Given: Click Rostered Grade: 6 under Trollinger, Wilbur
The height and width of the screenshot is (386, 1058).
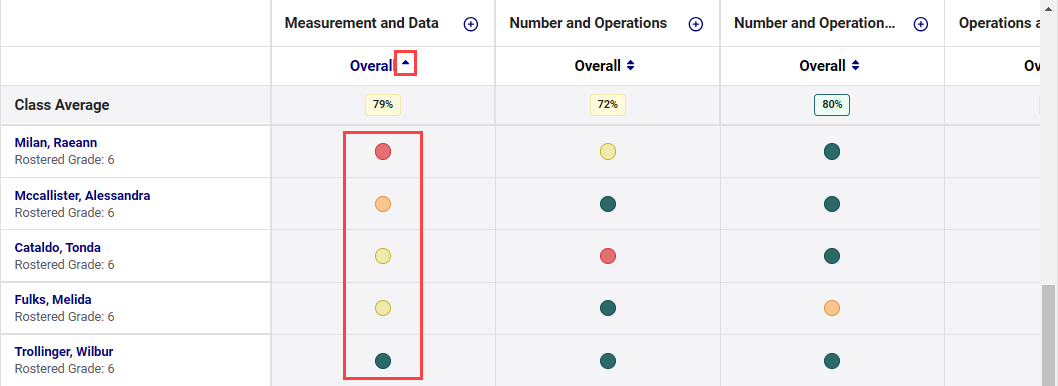Looking at the screenshot, I should point(65,368).
